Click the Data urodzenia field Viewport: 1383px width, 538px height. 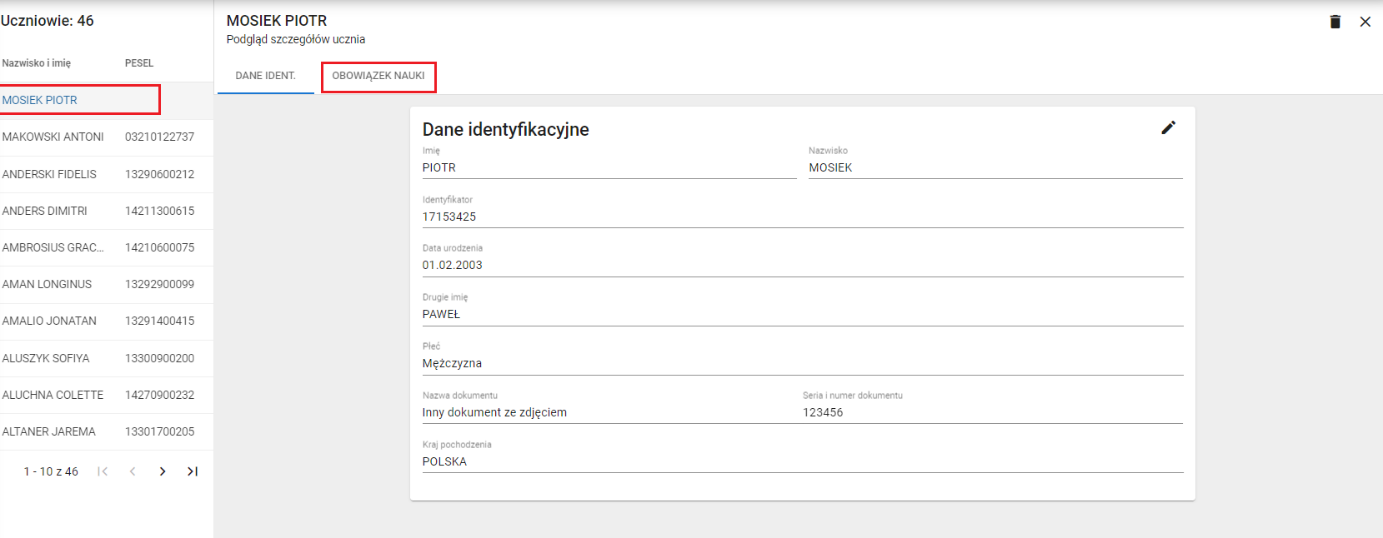pyautogui.click(x=802, y=265)
